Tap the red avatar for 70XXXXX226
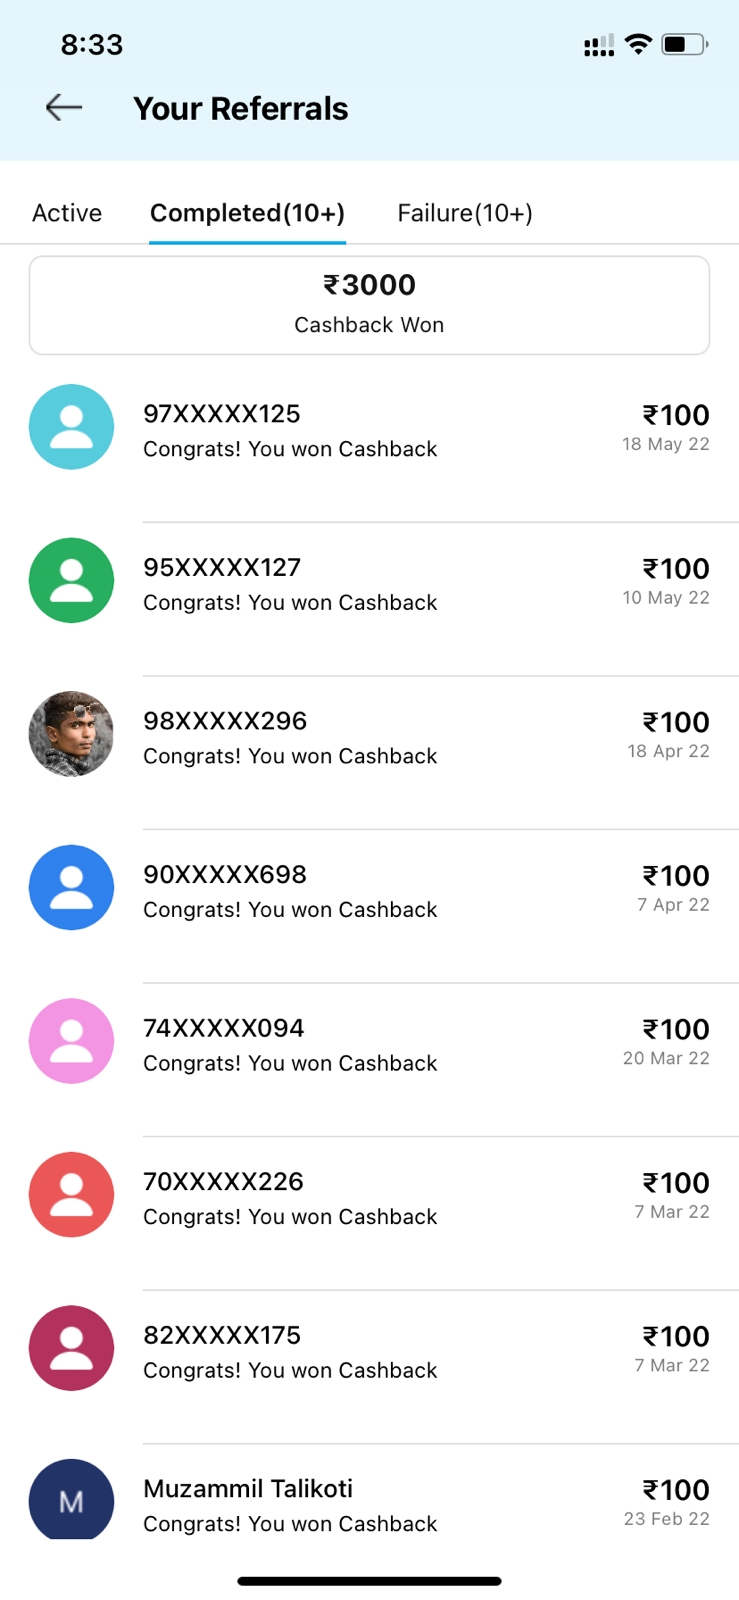 (71, 1194)
